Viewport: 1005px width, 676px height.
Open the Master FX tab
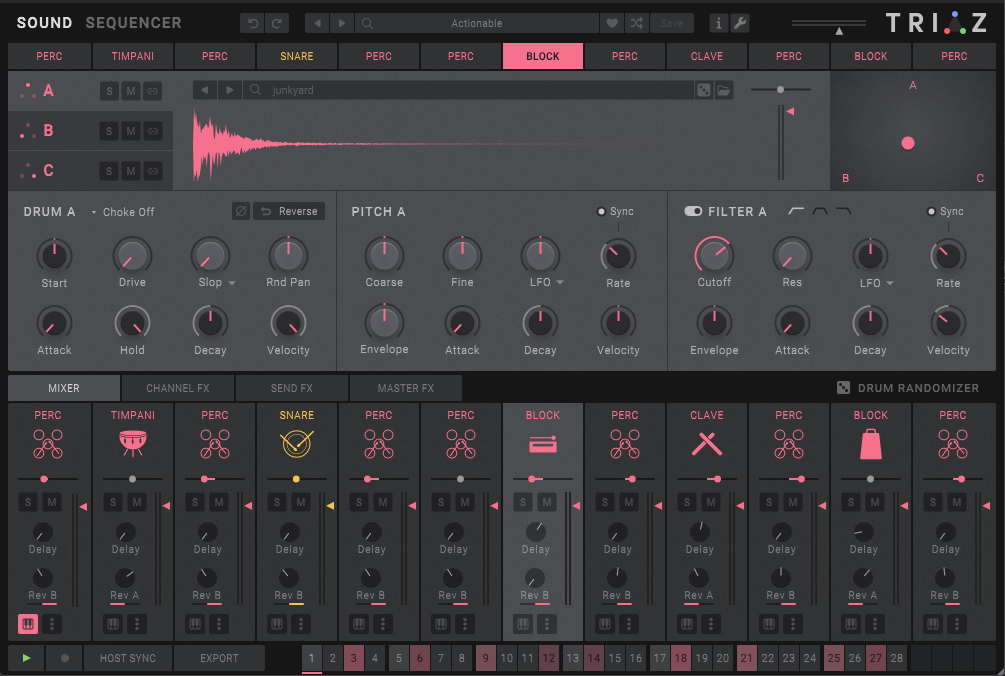(x=406, y=388)
